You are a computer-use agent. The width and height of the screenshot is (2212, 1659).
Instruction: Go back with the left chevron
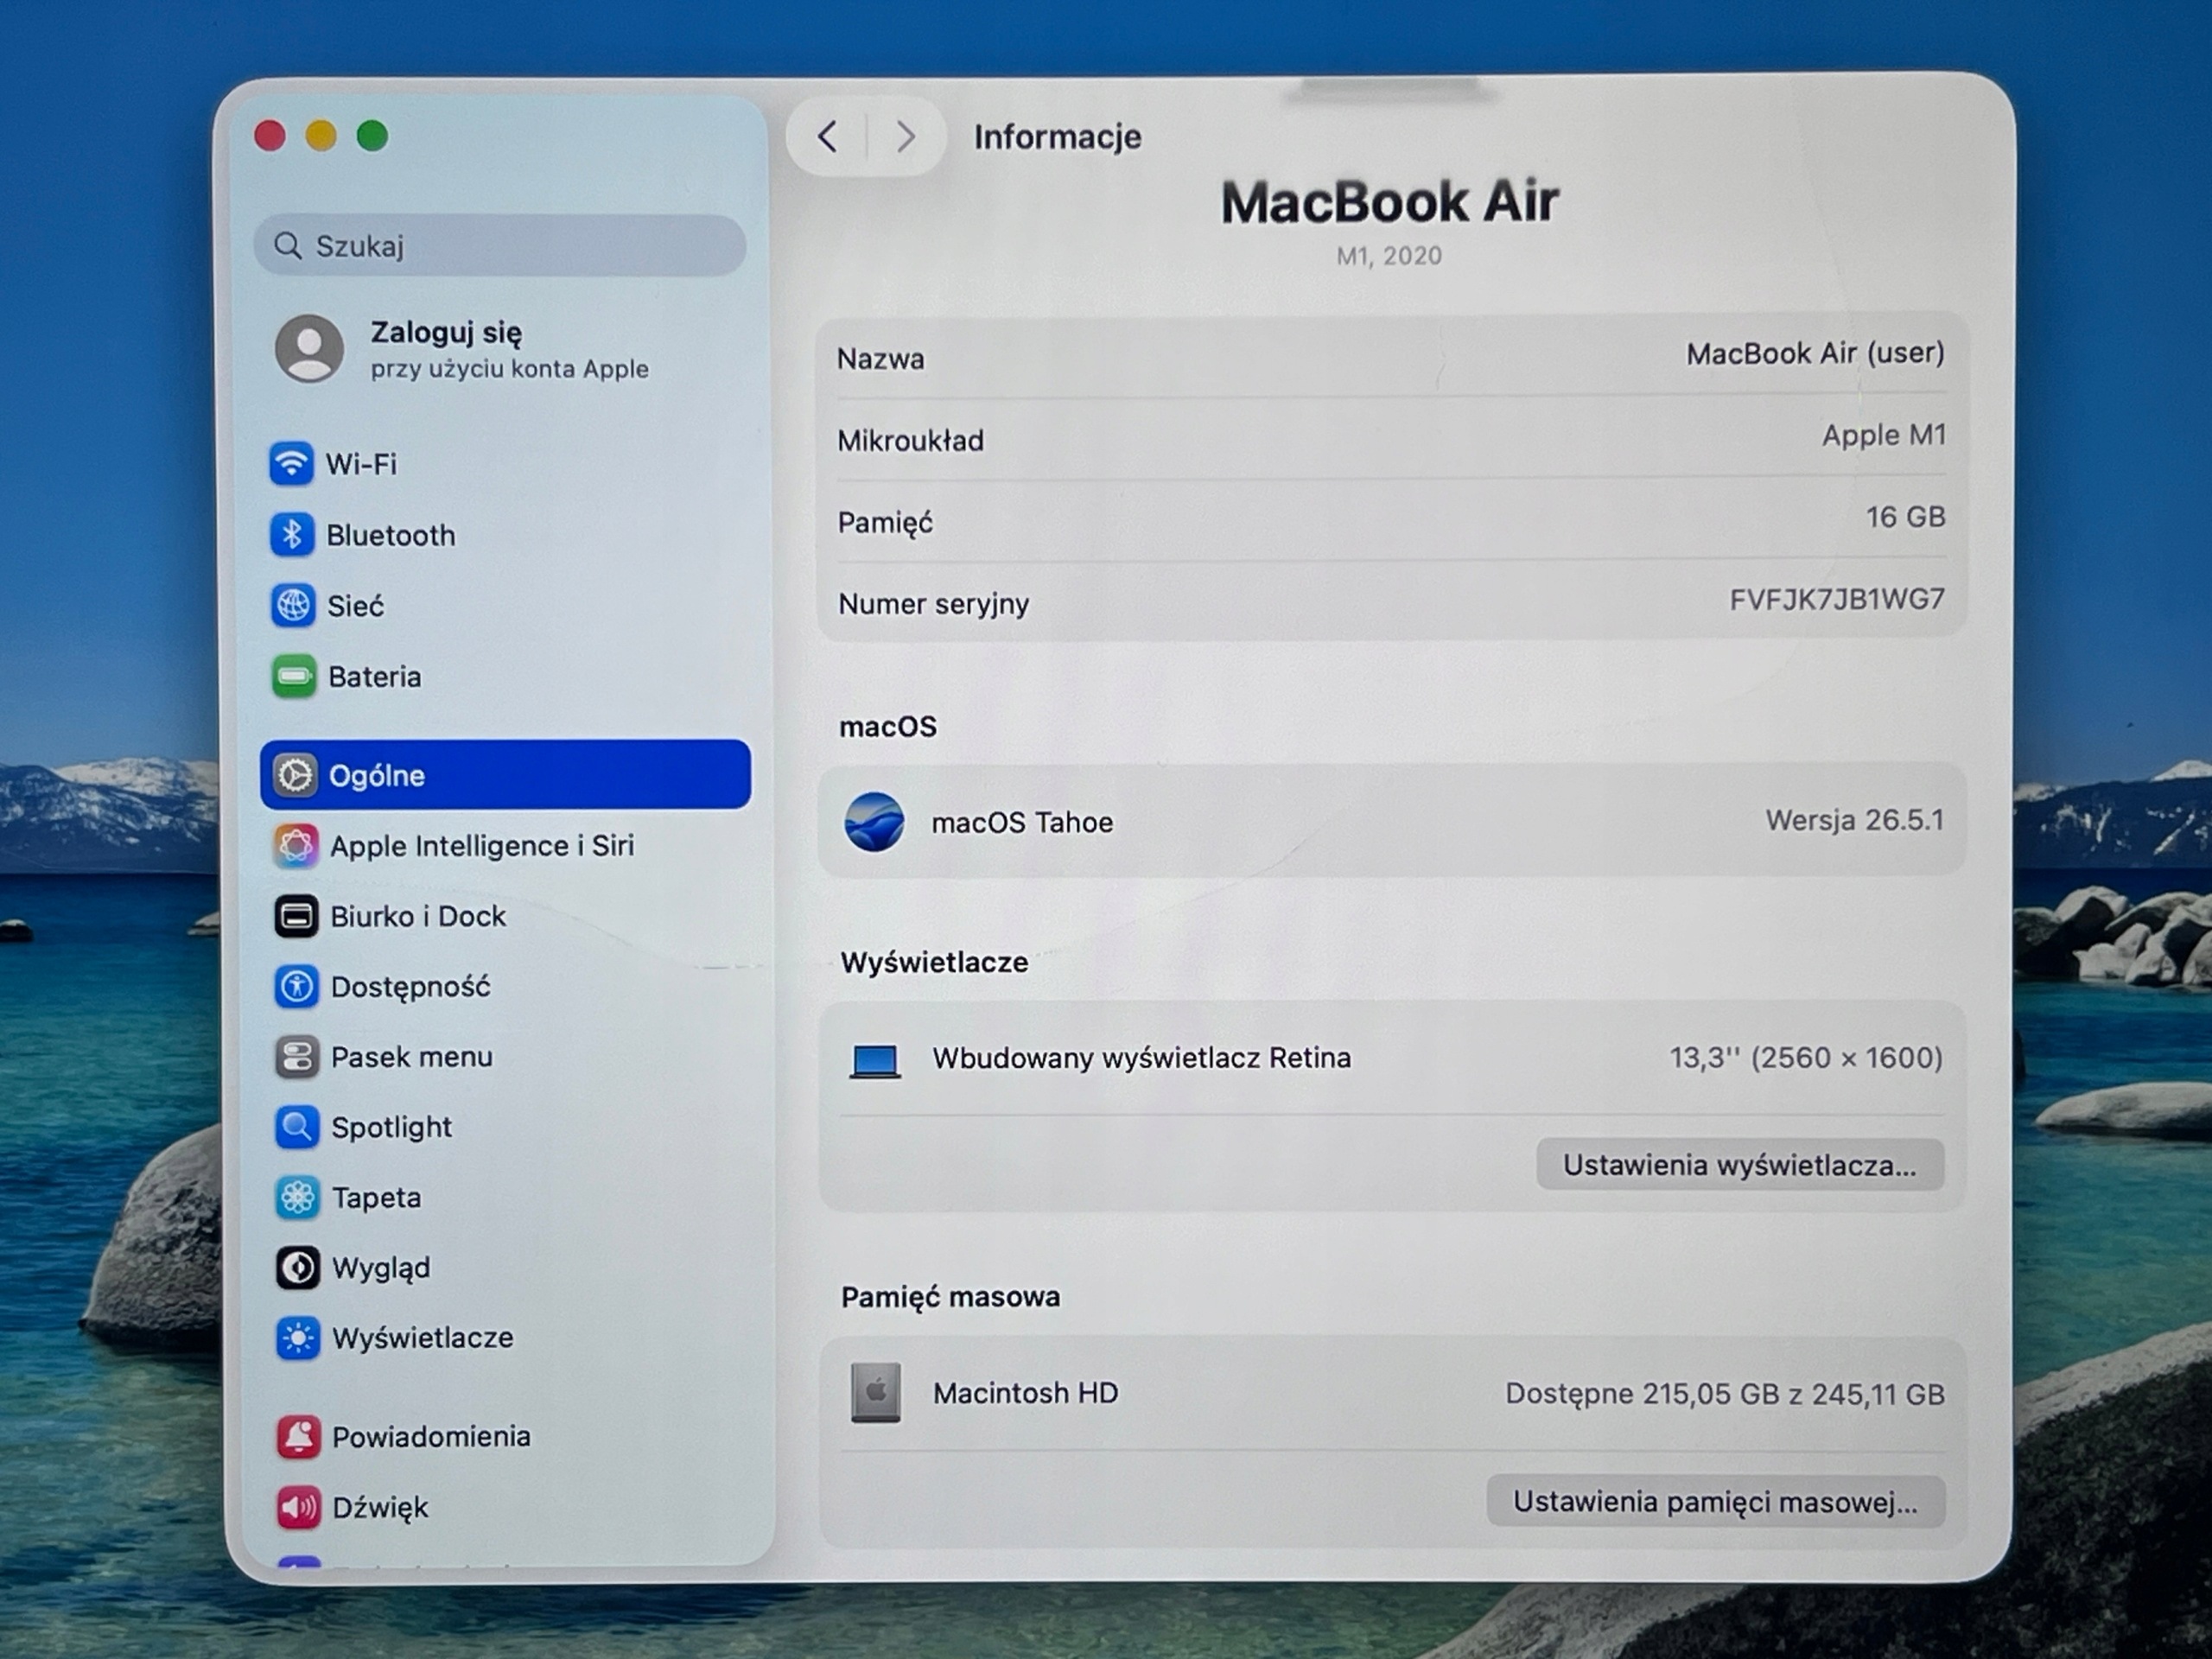(x=827, y=136)
